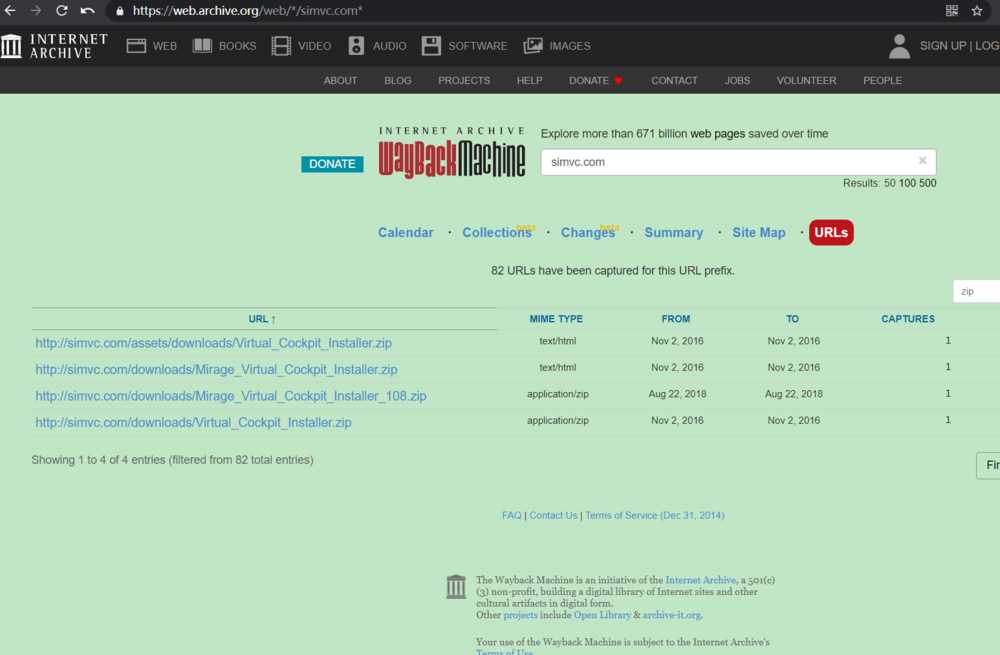This screenshot has height=655, width=1000.
Task: Open the Internet Archive footer link
Action: pyautogui.click(x=700, y=580)
